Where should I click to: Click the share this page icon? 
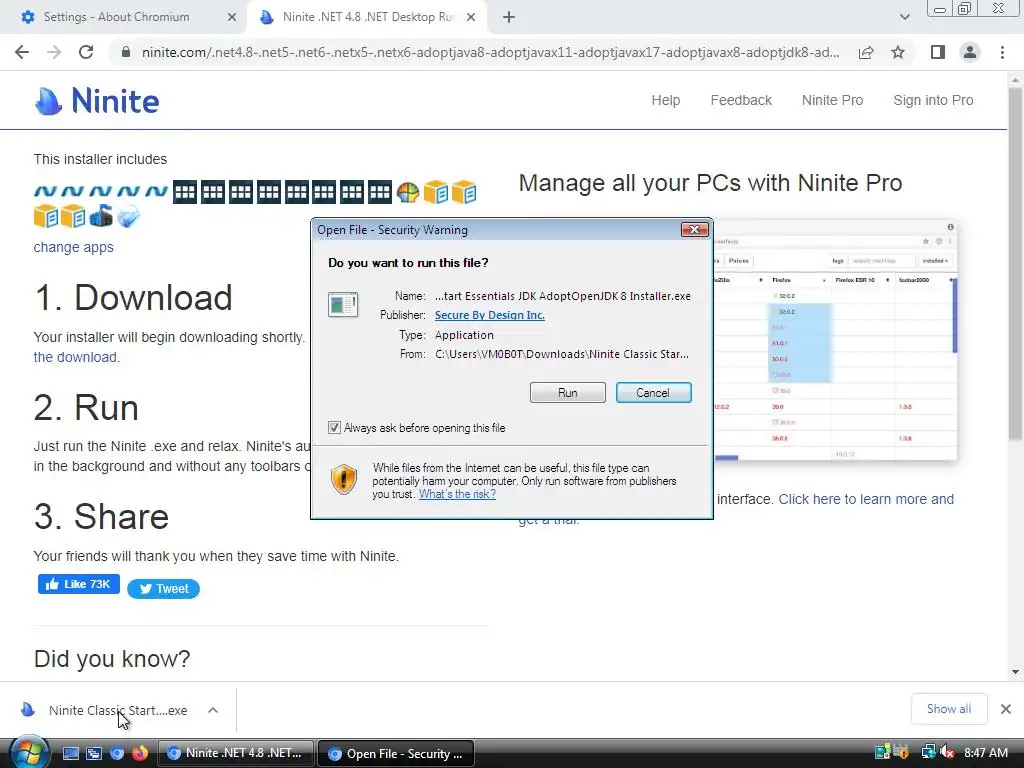(x=866, y=52)
